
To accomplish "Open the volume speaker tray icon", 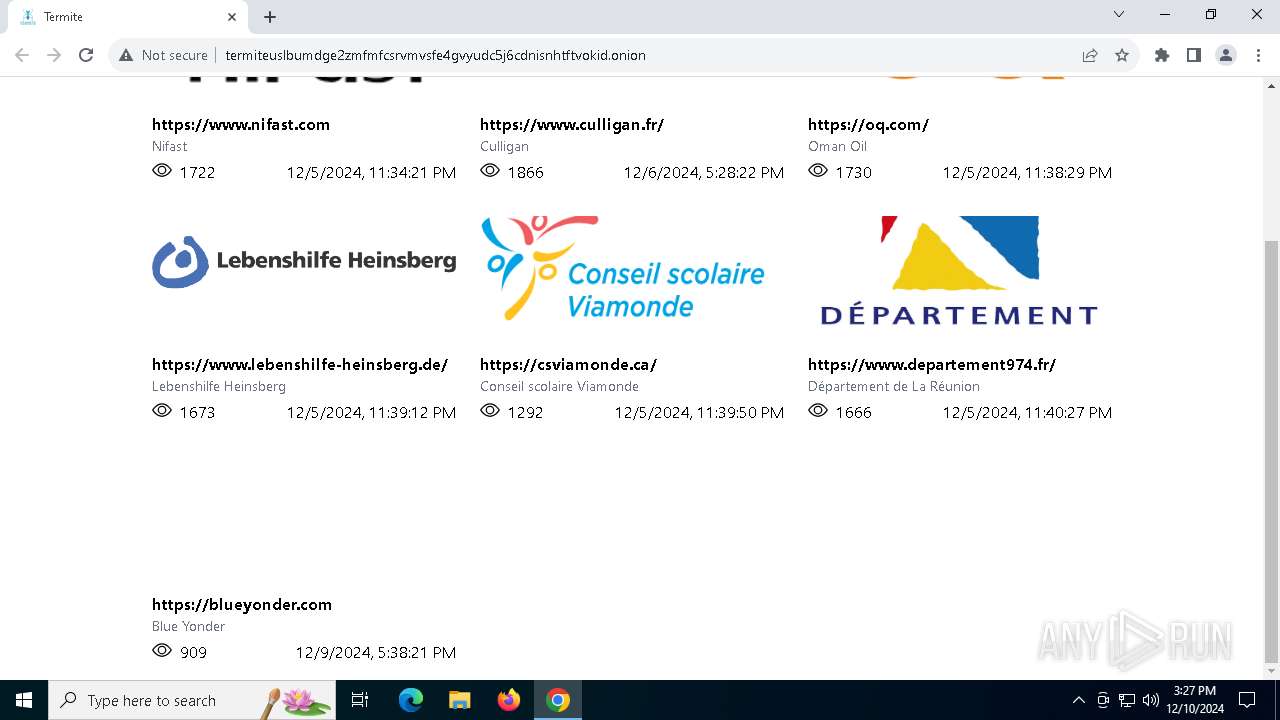I will point(1150,700).
